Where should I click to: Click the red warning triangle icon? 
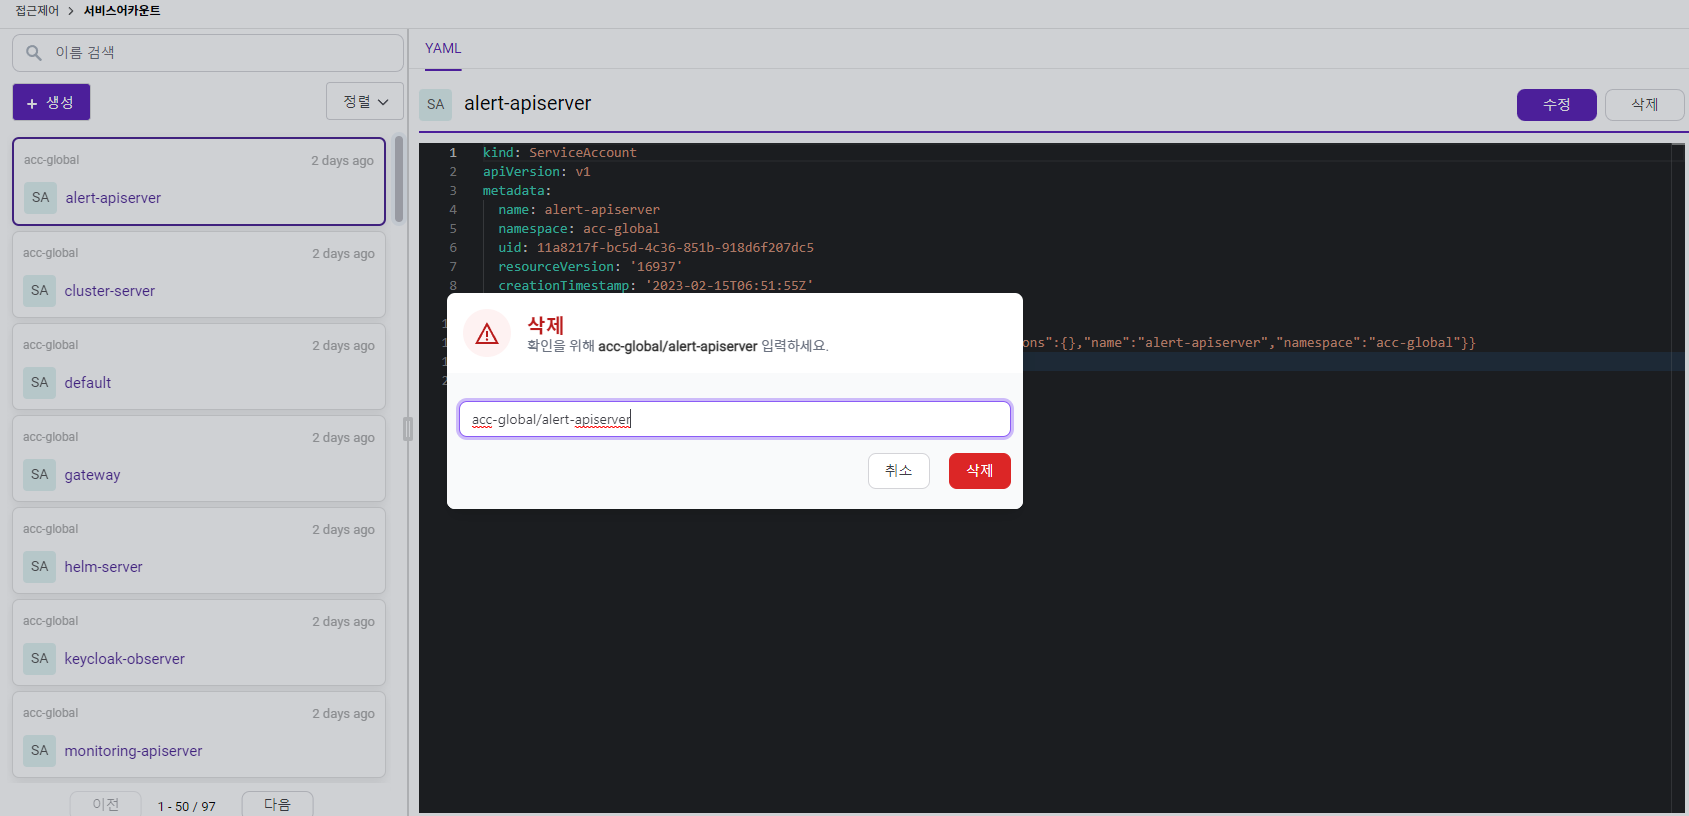click(487, 334)
